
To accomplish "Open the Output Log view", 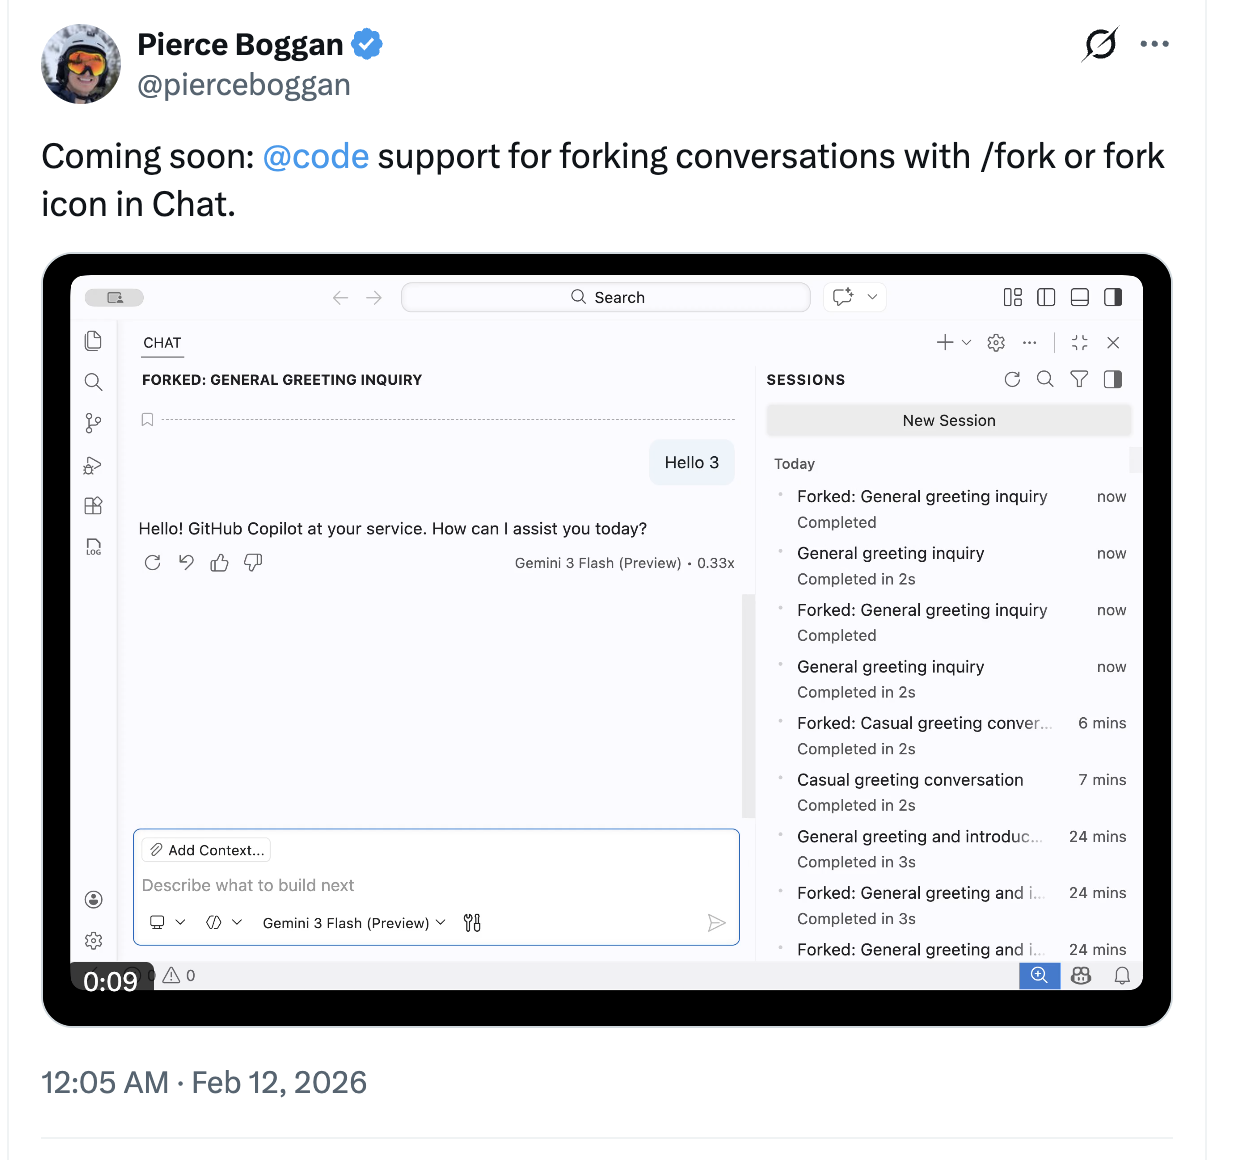I will click(93, 547).
